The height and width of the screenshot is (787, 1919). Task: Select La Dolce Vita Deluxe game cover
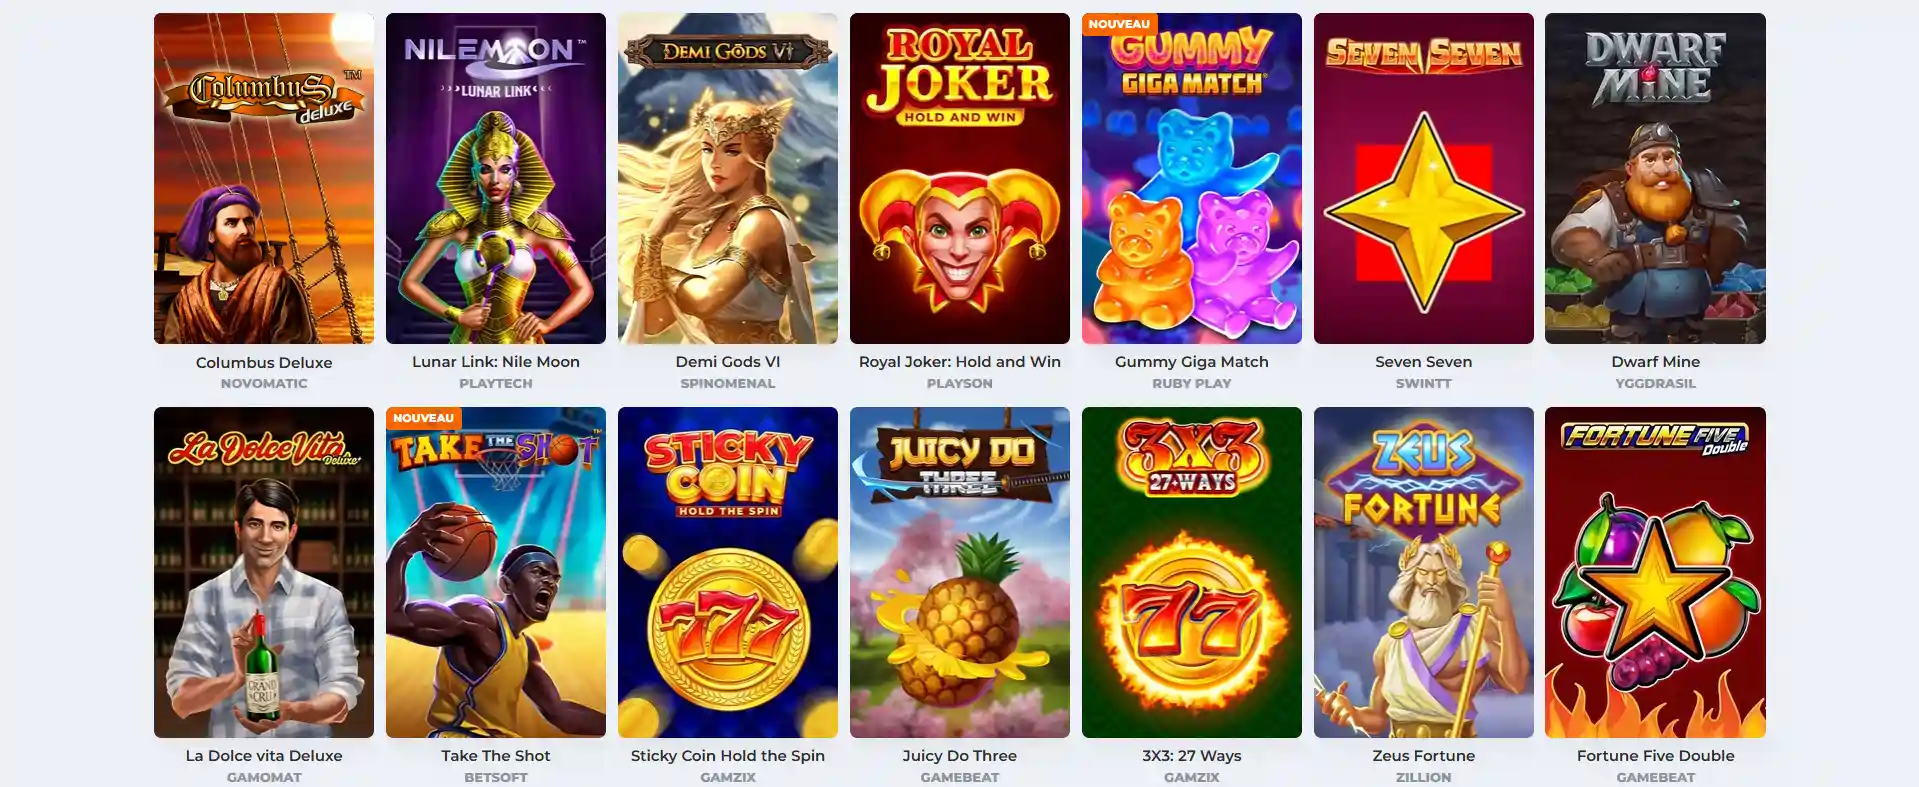pyautogui.click(x=264, y=572)
